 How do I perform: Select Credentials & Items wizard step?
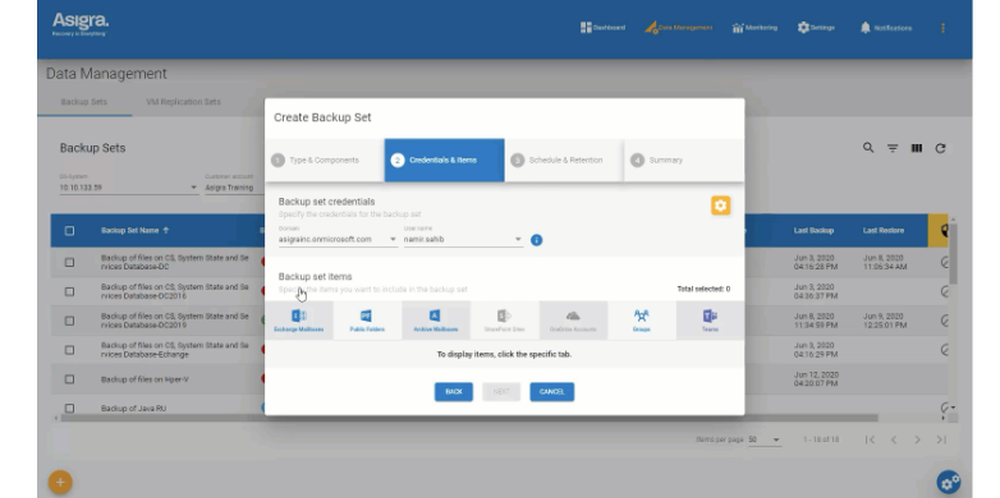click(x=444, y=160)
